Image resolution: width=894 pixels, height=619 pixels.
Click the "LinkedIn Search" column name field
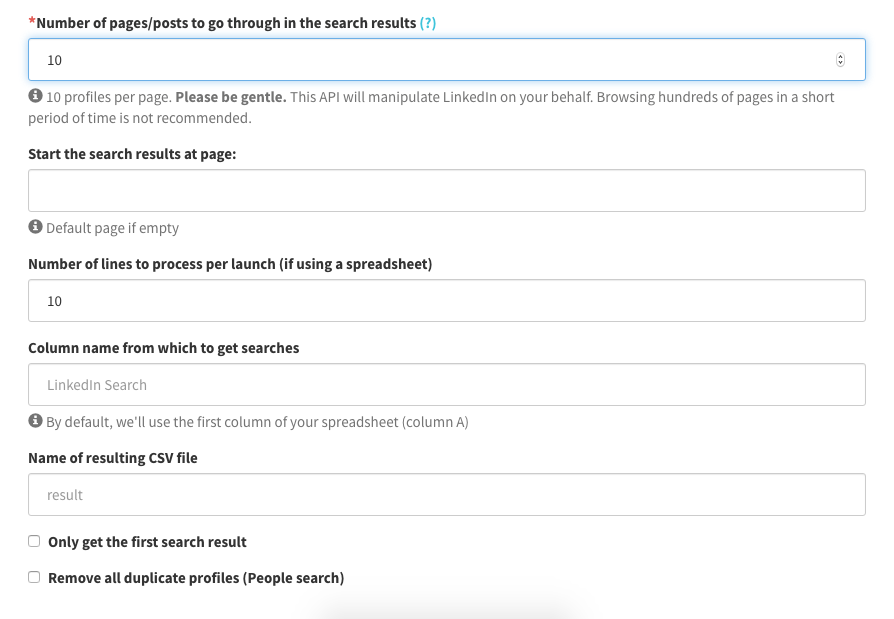[x=446, y=385]
